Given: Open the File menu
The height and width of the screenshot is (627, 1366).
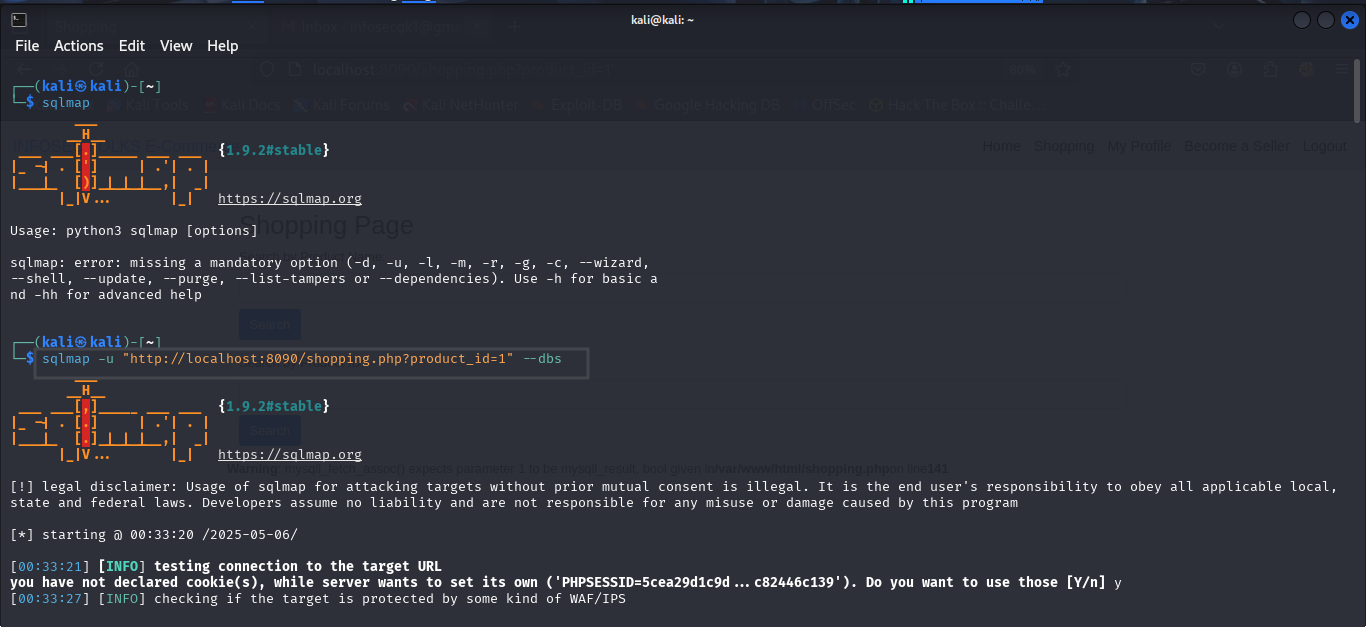Looking at the screenshot, I should click(27, 46).
